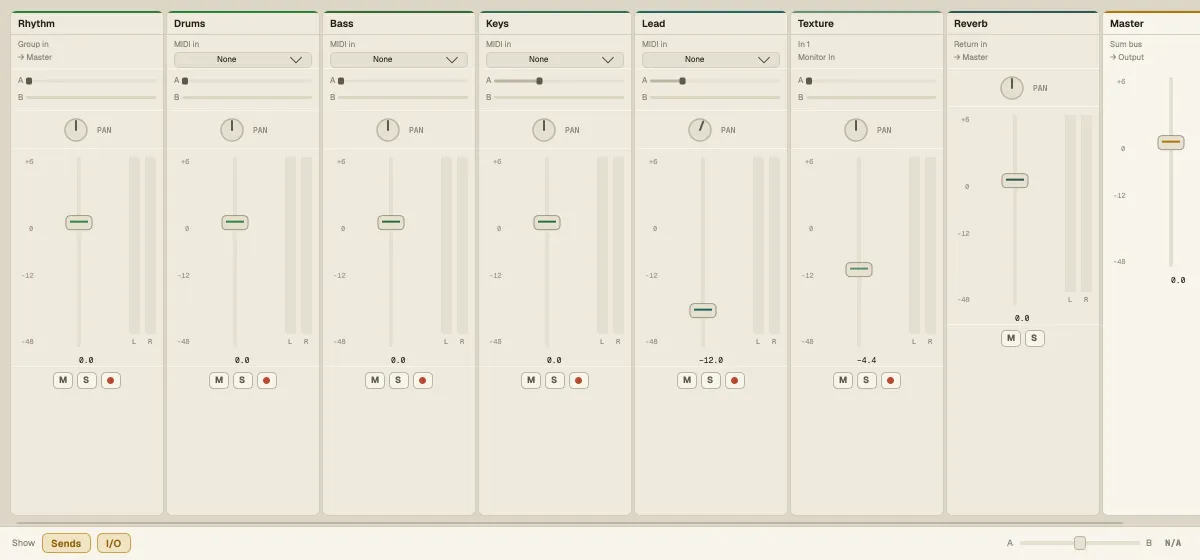This screenshot has width=1200, height=560.
Task: Click the horizontal mixer scrollbar
Action: [x=569, y=523]
